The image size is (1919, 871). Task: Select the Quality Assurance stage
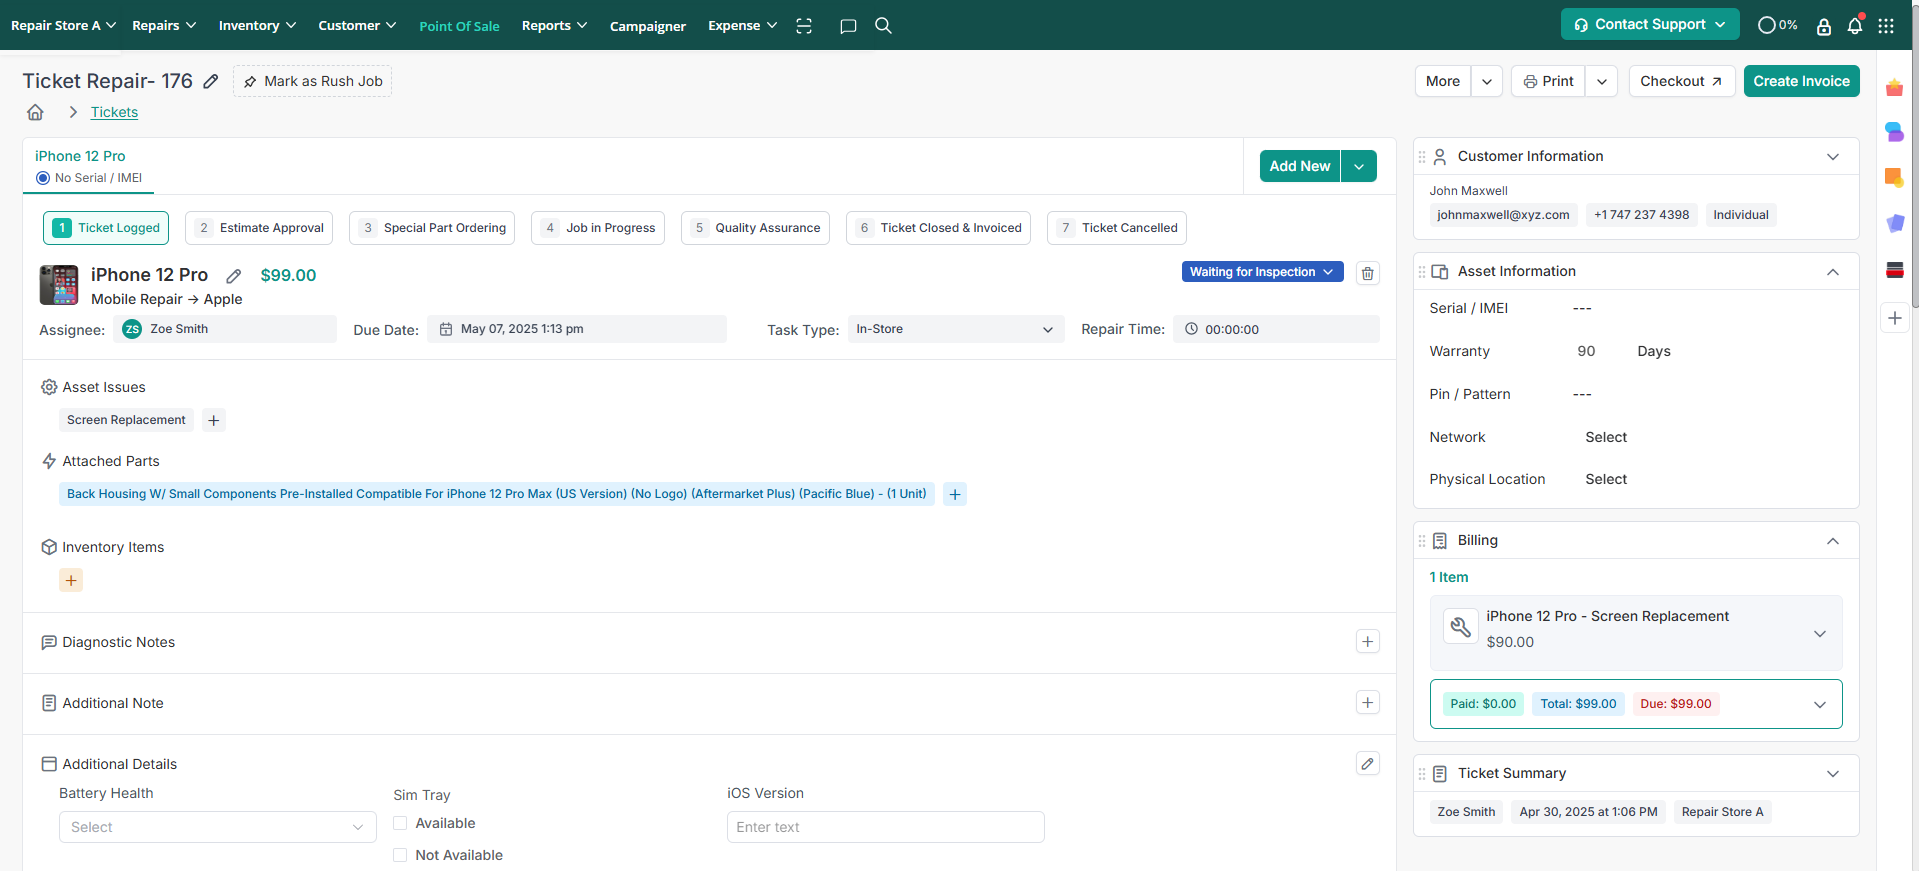[x=755, y=228]
